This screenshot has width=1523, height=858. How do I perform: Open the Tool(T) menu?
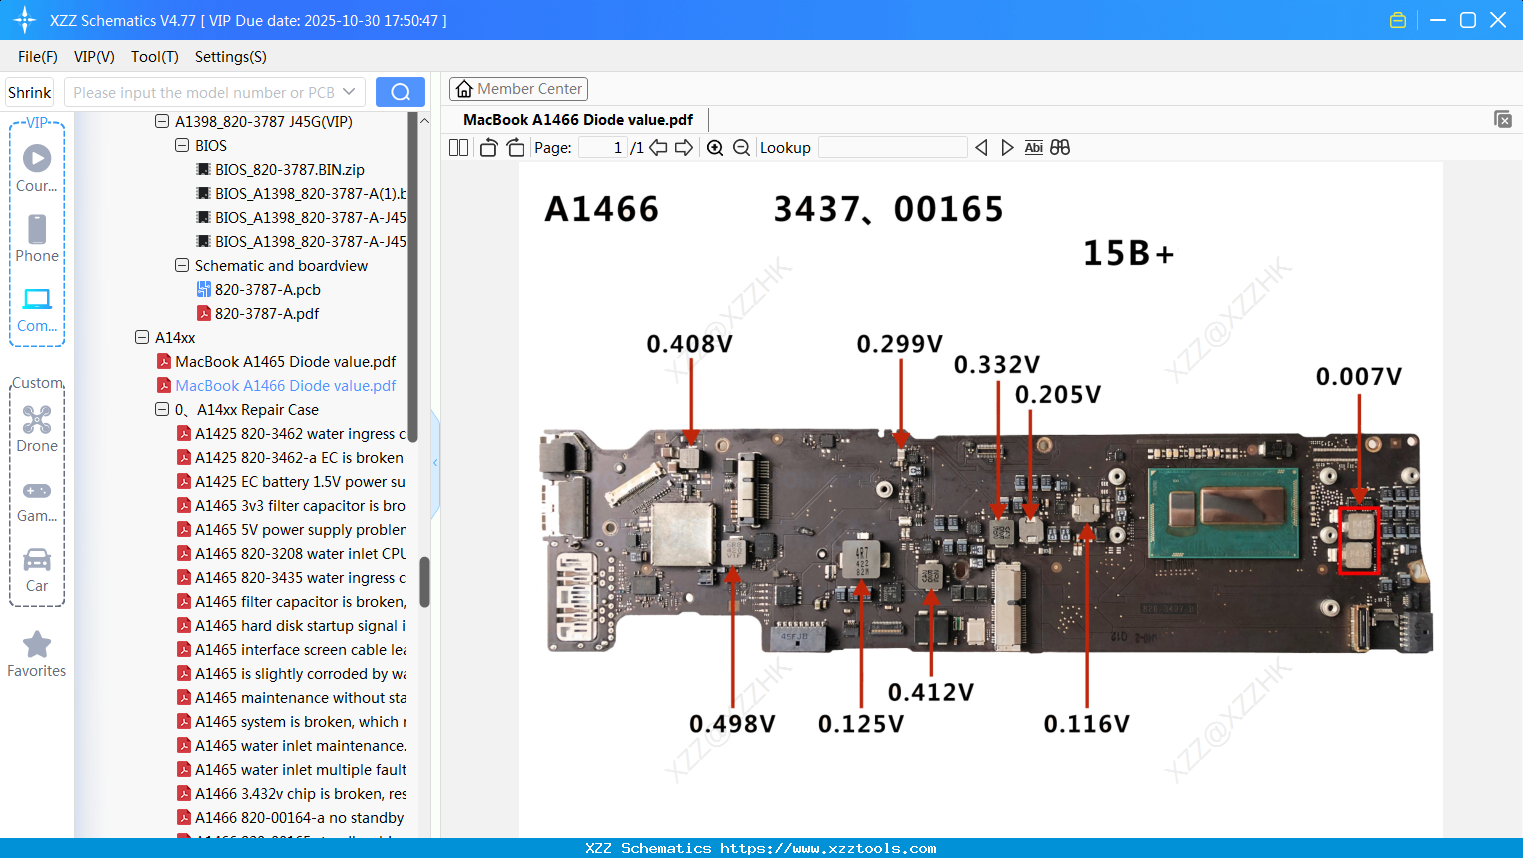(155, 57)
